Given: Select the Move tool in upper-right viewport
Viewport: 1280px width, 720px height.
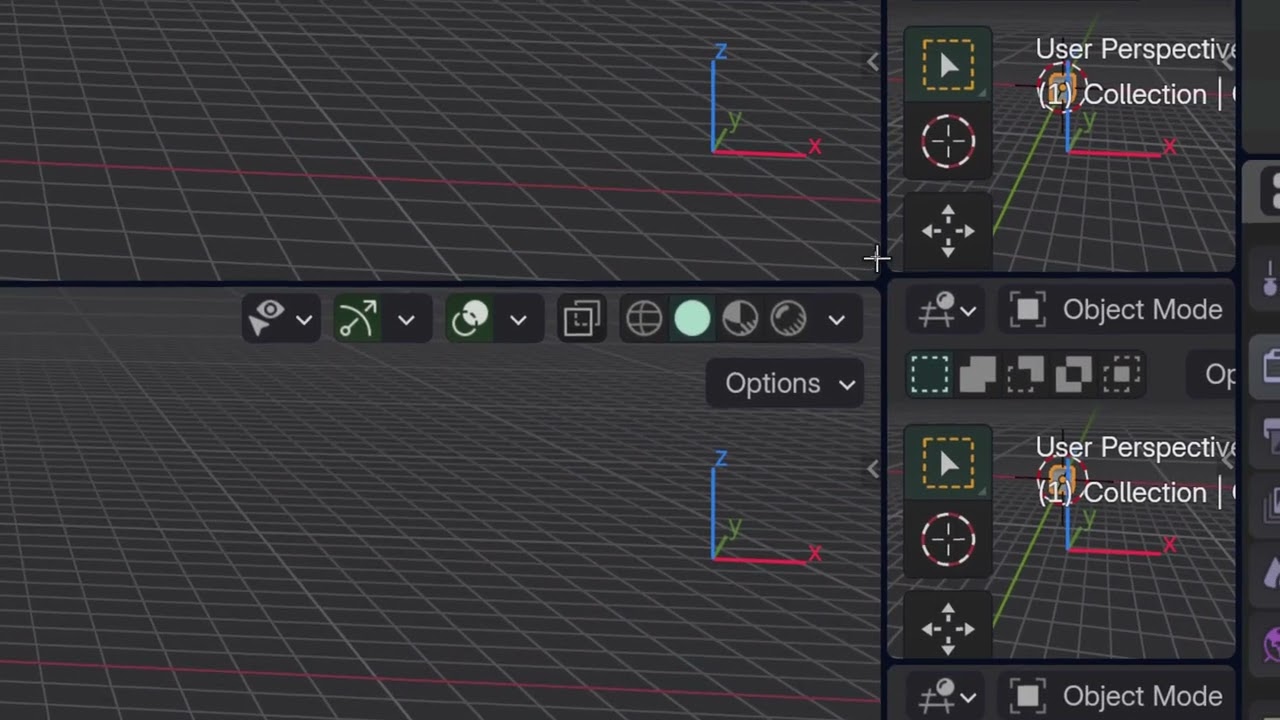Looking at the screenshot, I should coord(948,231).
